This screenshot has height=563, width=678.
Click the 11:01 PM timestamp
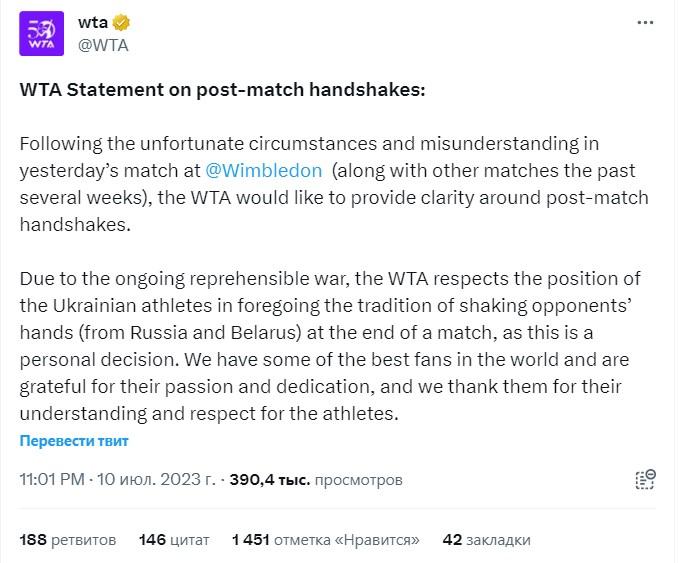coord(52,479)
